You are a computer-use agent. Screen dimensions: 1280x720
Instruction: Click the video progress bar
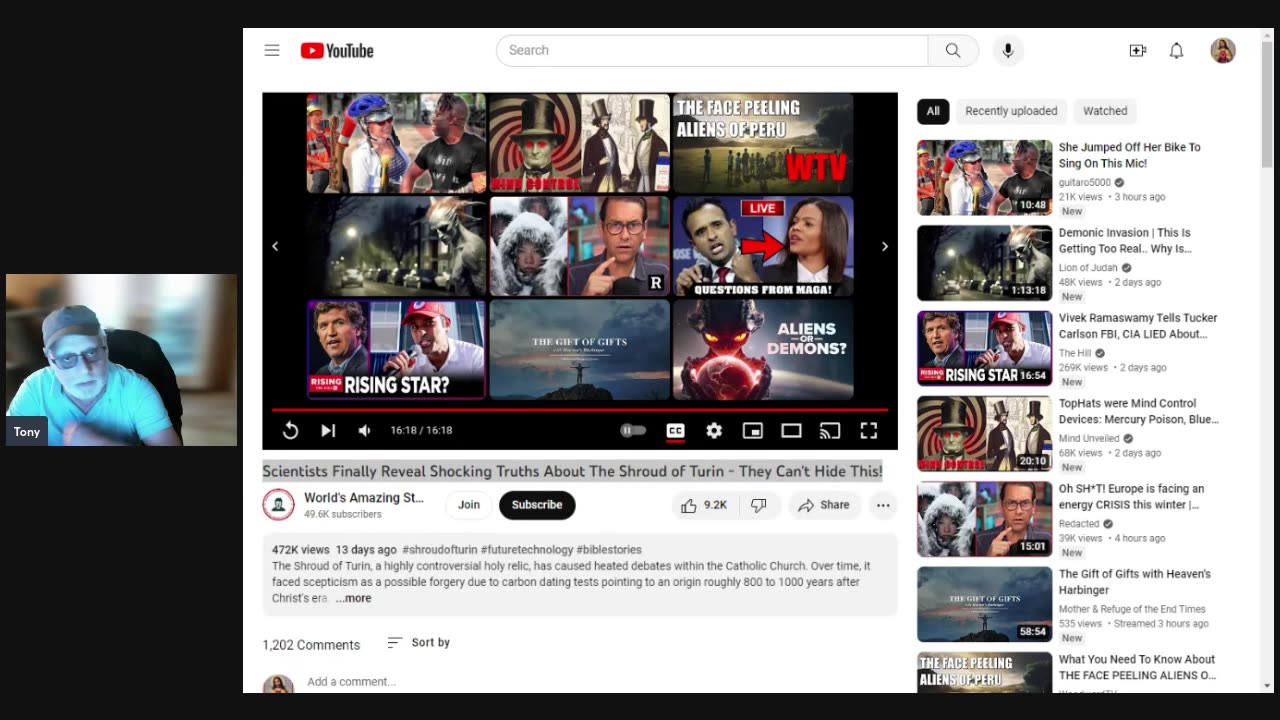click(580, 410)
